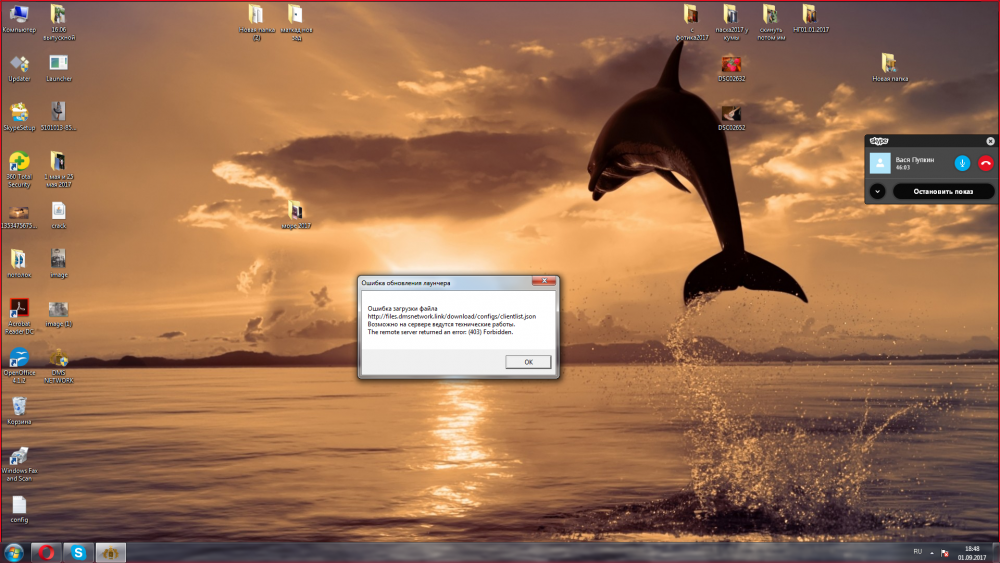Select the Windows Fax and Scan icon
Screen dimensions: 1000x563
point(19,456)
